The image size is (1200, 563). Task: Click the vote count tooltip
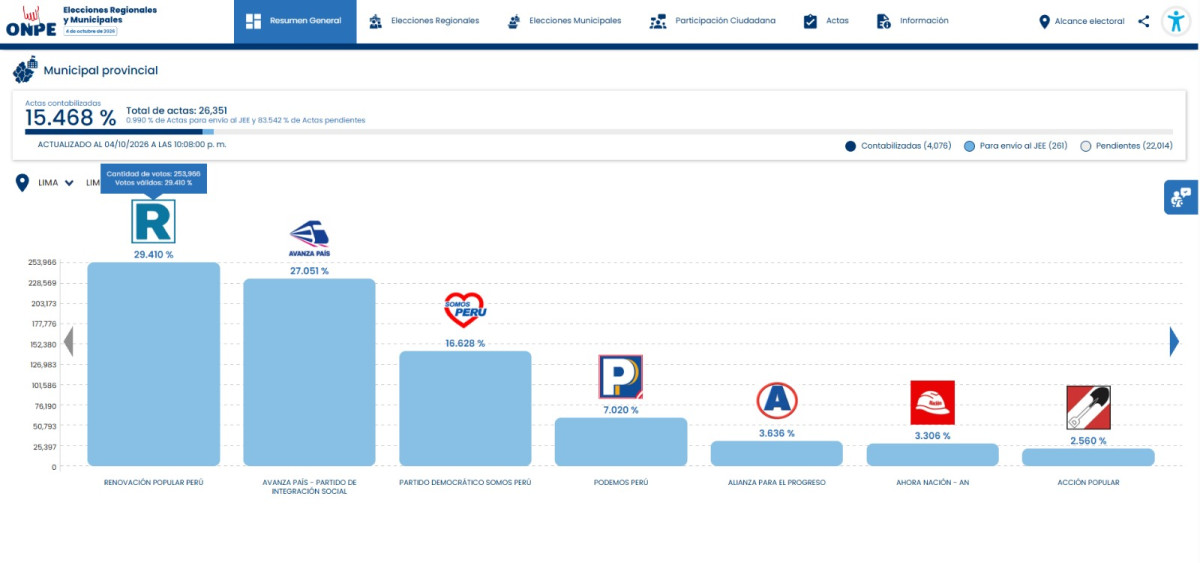coord(153,178)
